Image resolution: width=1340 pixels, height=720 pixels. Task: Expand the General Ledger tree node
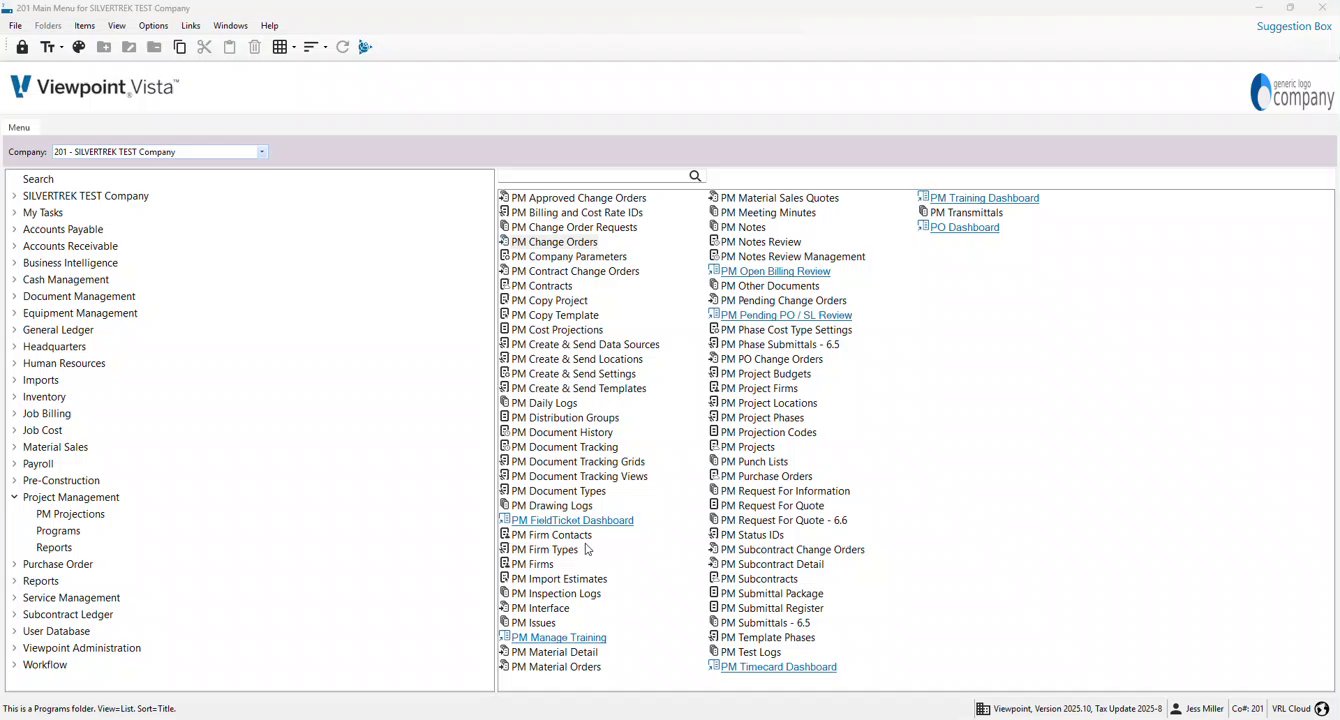tap(14, 330)
